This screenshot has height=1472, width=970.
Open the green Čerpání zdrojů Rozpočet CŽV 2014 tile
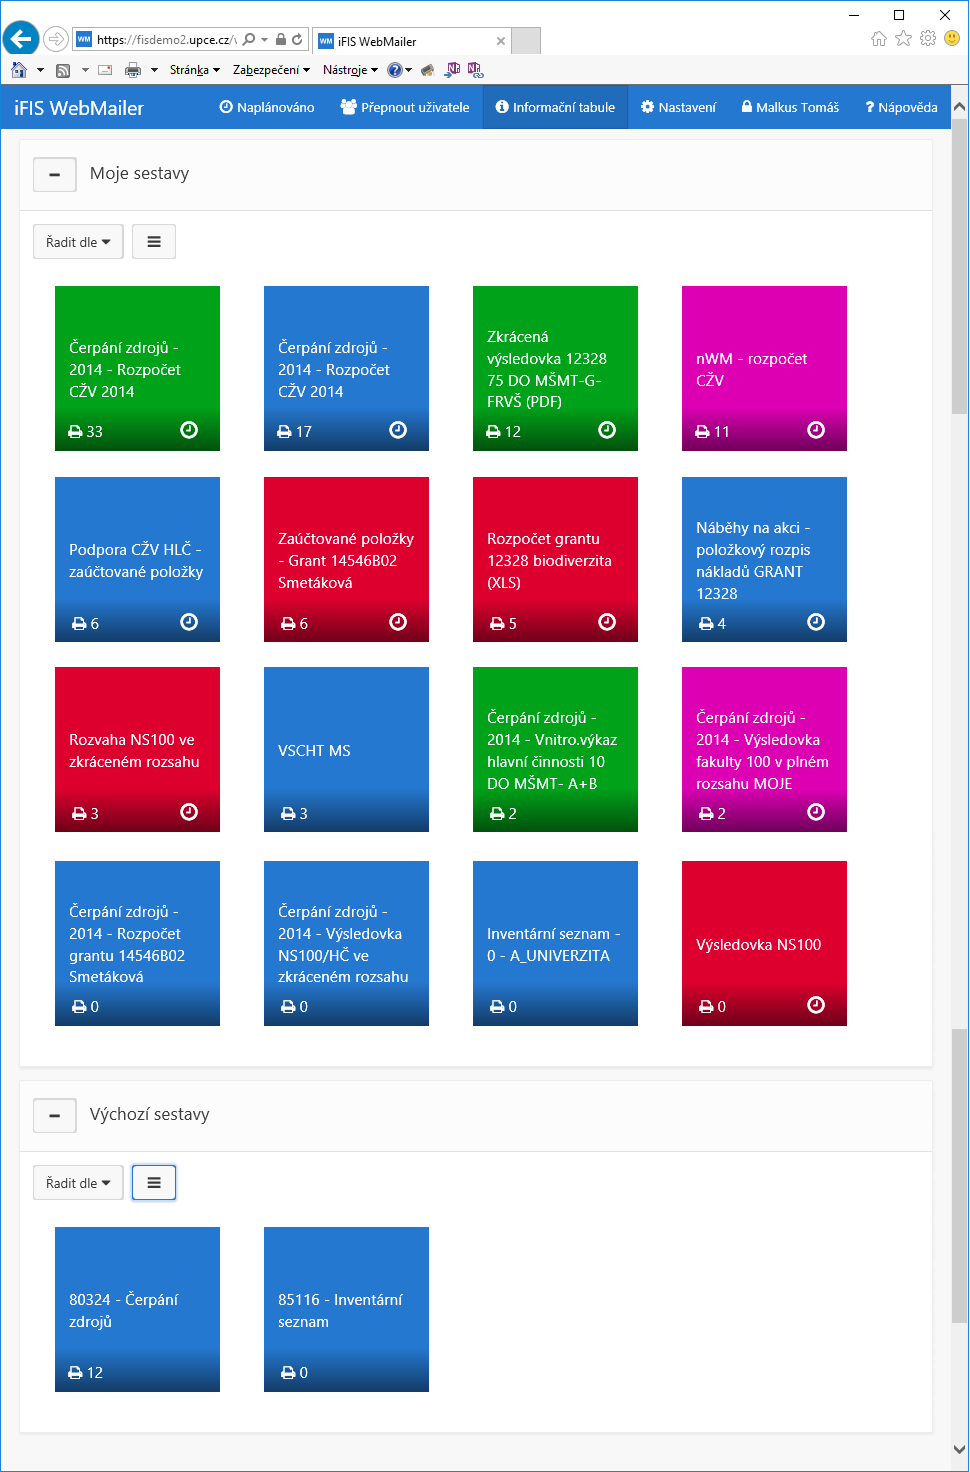pos(137,368)
